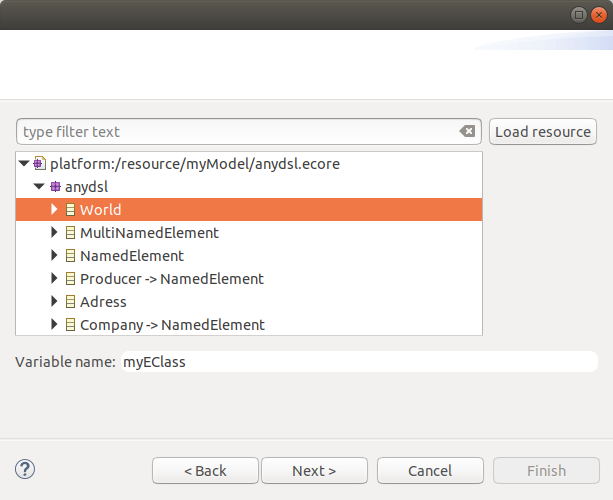Go to the next wizard page
This screenshot has height=500, width=613.
pyautogui.click(x=314, y=471)
